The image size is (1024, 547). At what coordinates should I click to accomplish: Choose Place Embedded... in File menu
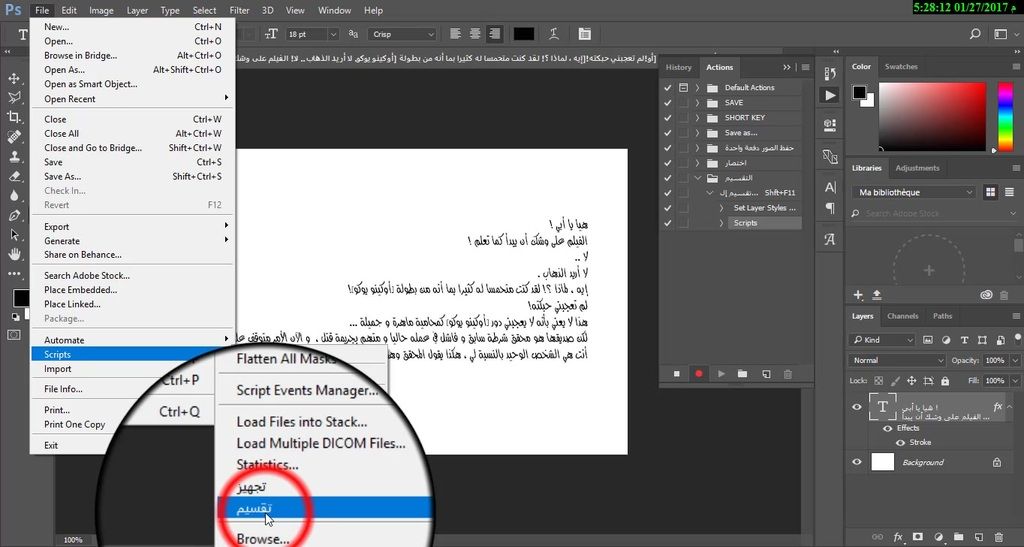coord(133,290)
